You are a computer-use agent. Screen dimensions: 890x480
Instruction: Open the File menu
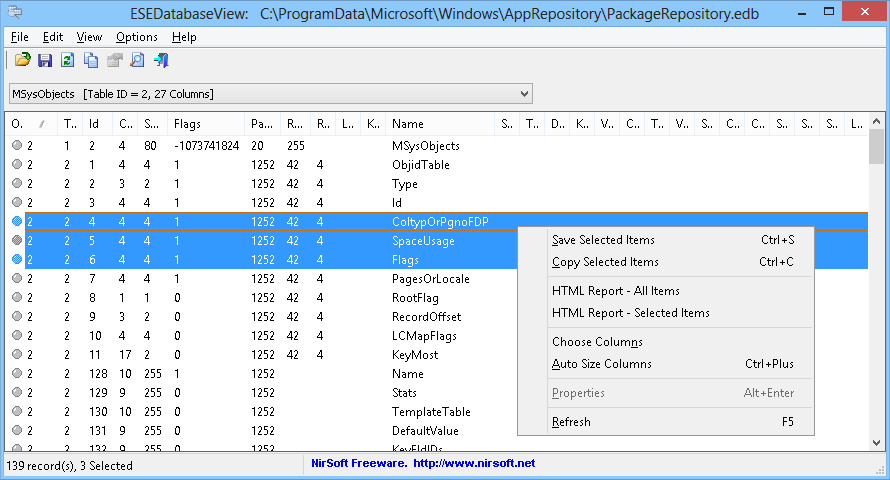pos(20,37)
